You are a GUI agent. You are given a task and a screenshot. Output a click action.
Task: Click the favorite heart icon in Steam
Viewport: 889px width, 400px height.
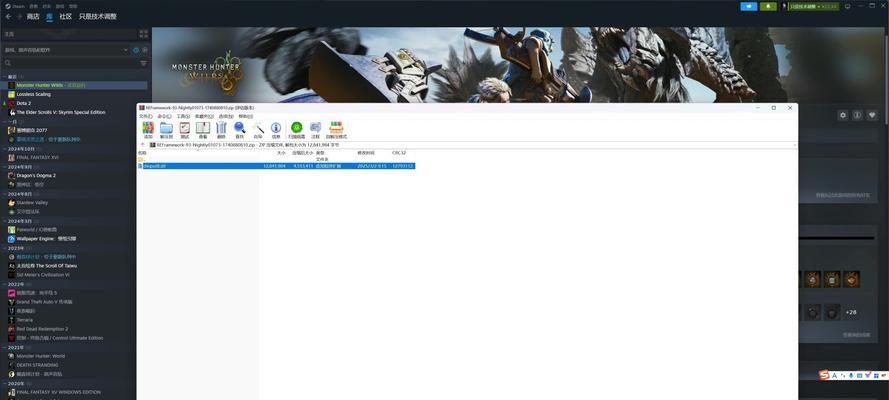tap(872, 115)
